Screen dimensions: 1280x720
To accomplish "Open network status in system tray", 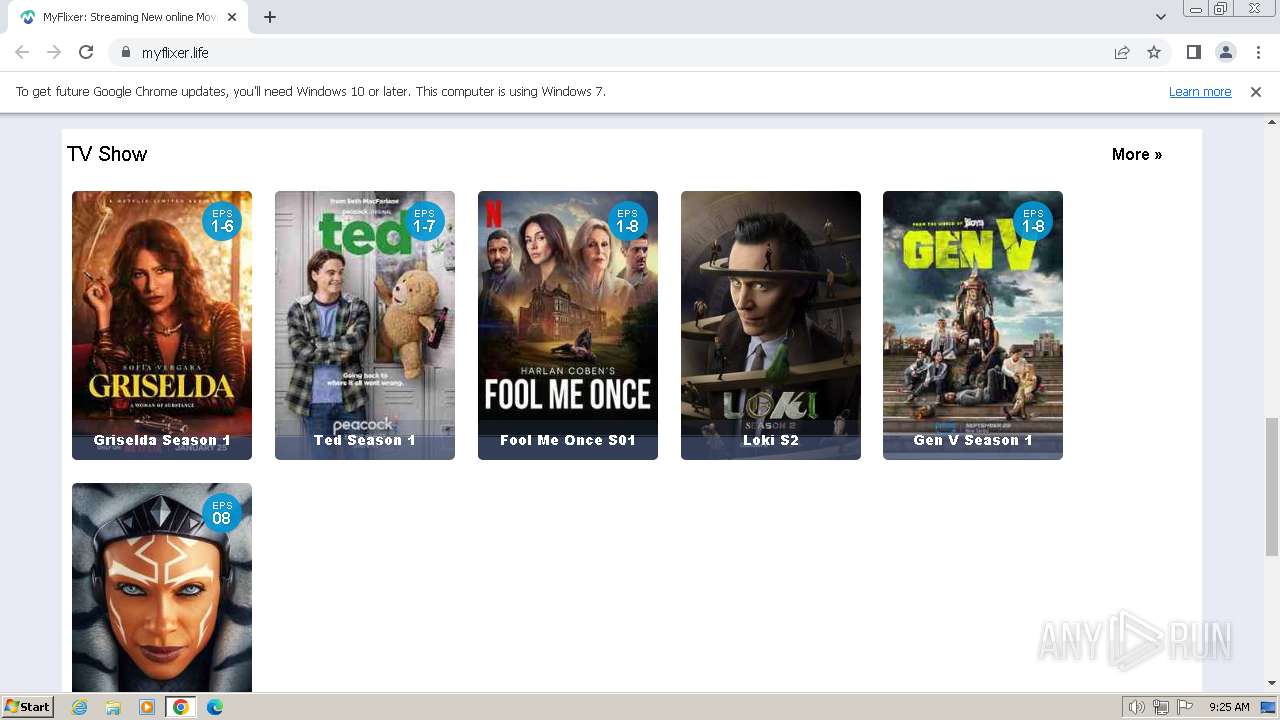I will click(x=1161, y=707).
